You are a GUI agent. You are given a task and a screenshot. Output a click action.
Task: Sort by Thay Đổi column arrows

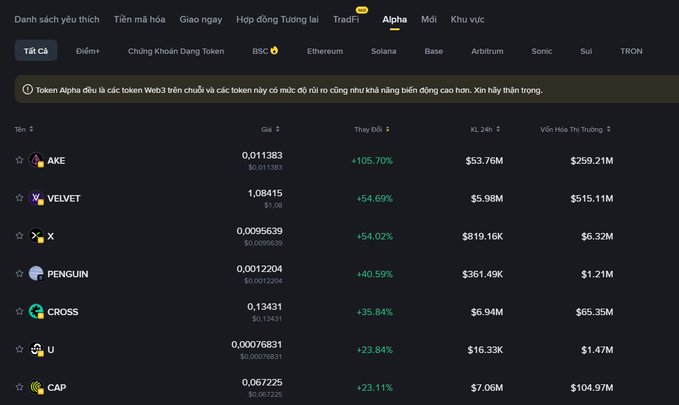coord(388,129)
